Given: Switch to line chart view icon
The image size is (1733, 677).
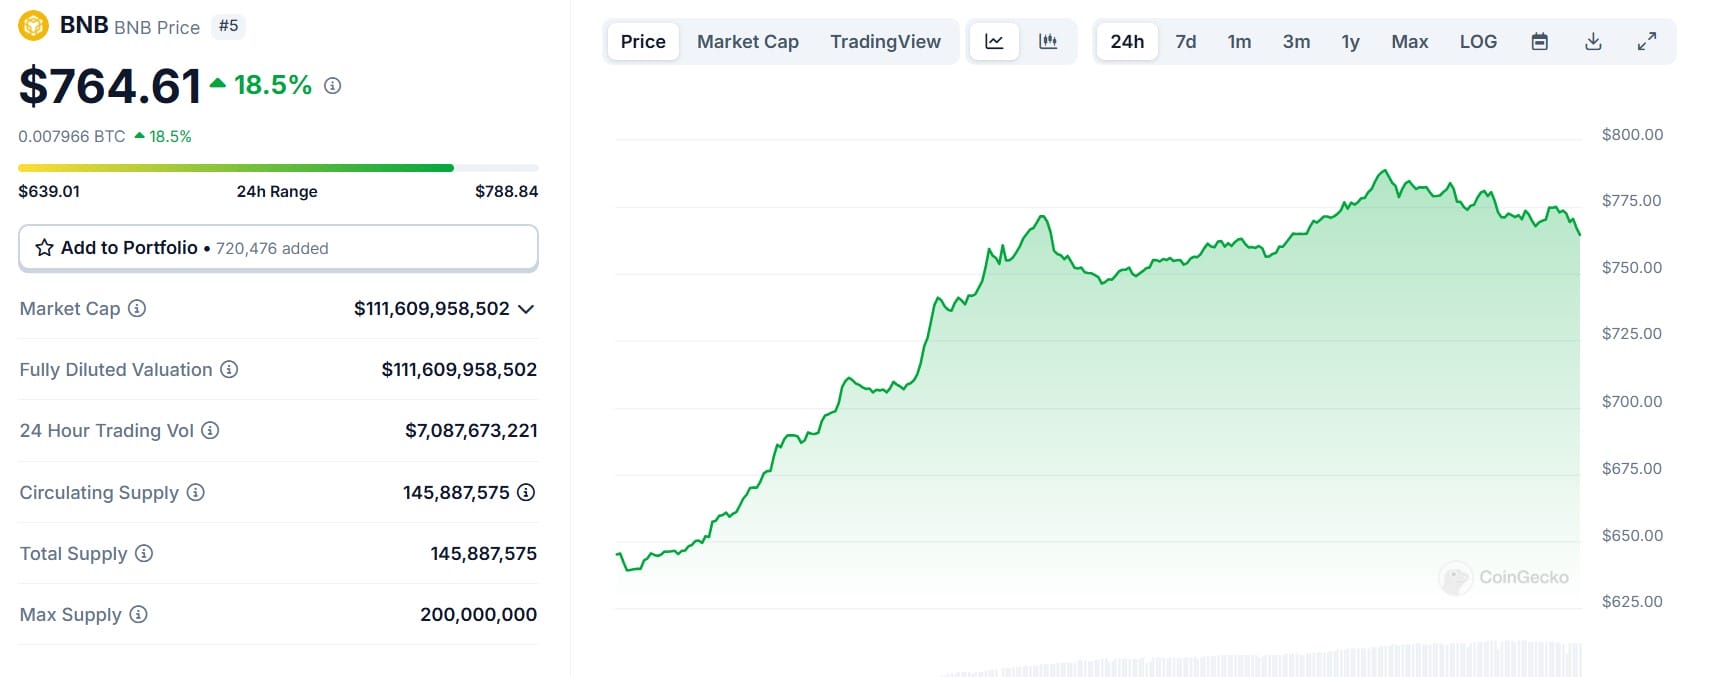Looking at the screenshot, I should point(994,42).
